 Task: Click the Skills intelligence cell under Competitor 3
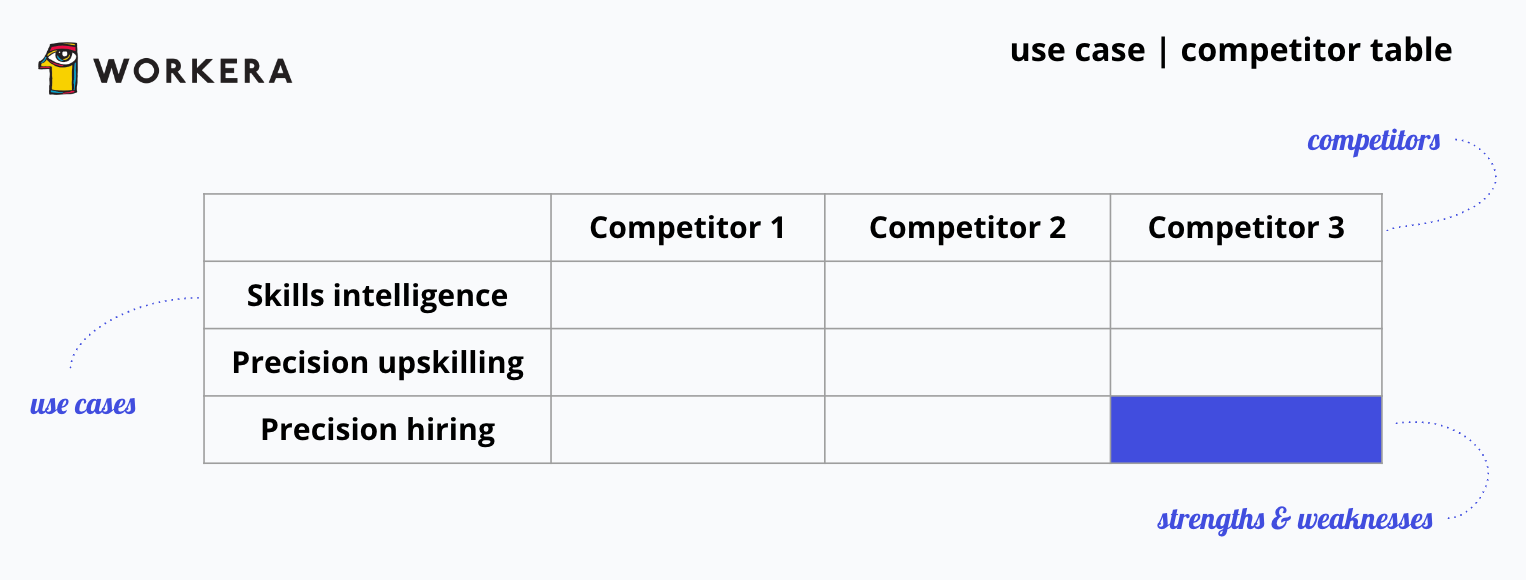click(x=1246, y=295)
